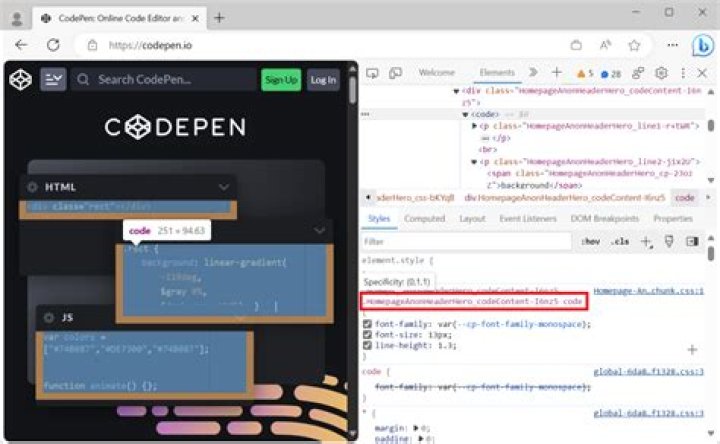This screenshot has height=444, width=720.
Task: Click the ellipsis actions beside code node
Action: click(365, 114)
